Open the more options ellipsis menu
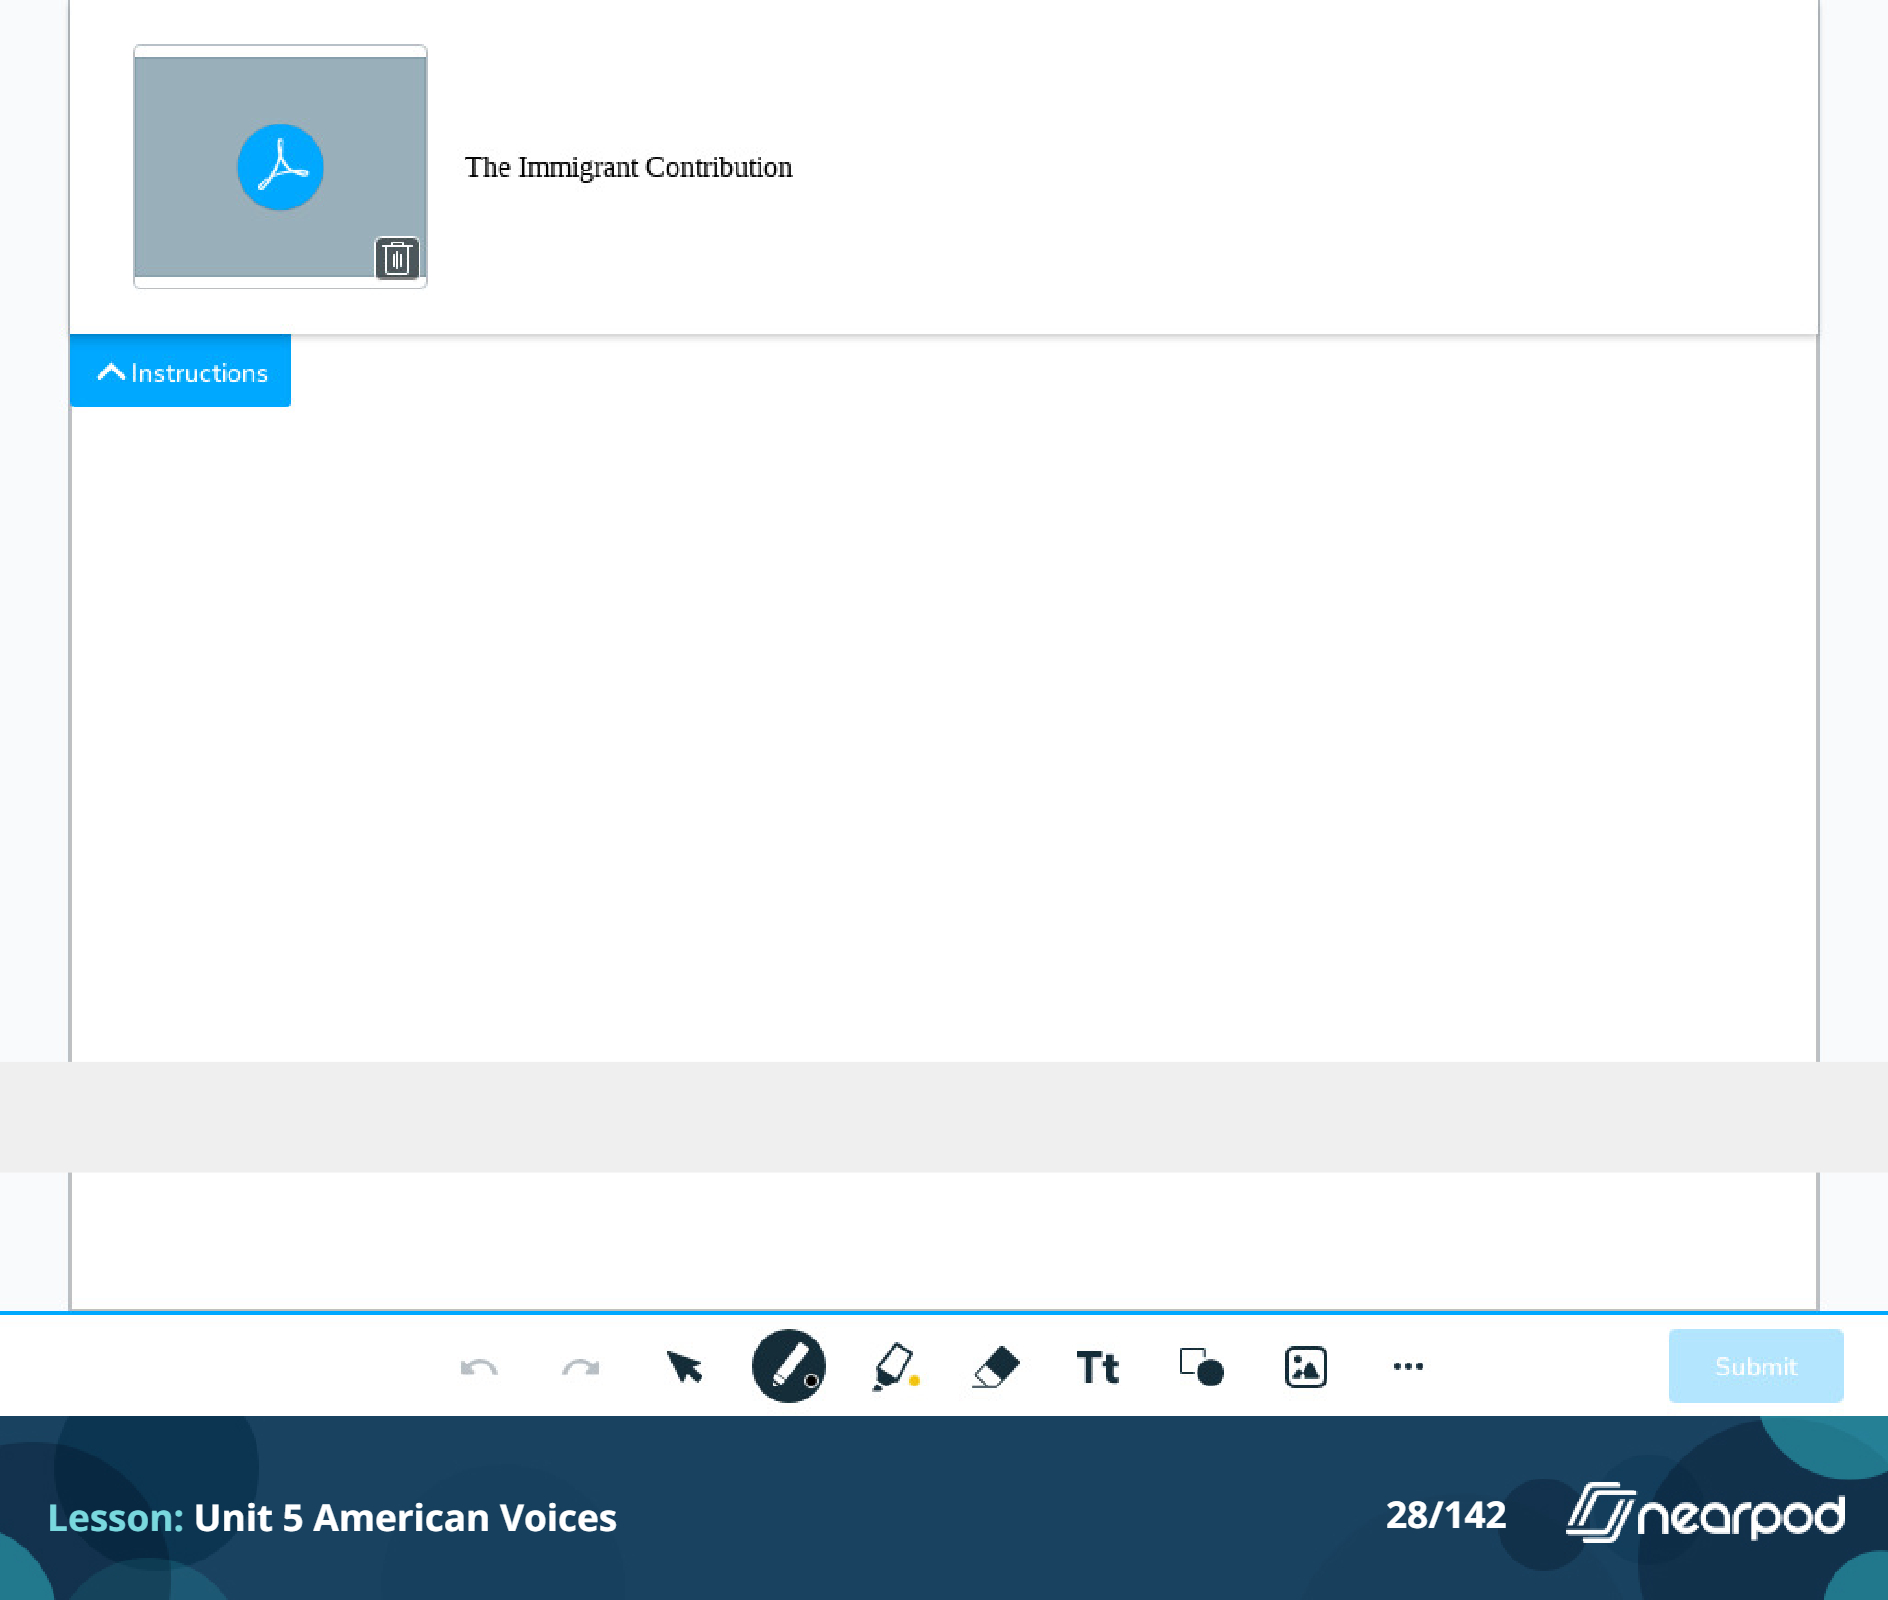 click(1408, 1366)
